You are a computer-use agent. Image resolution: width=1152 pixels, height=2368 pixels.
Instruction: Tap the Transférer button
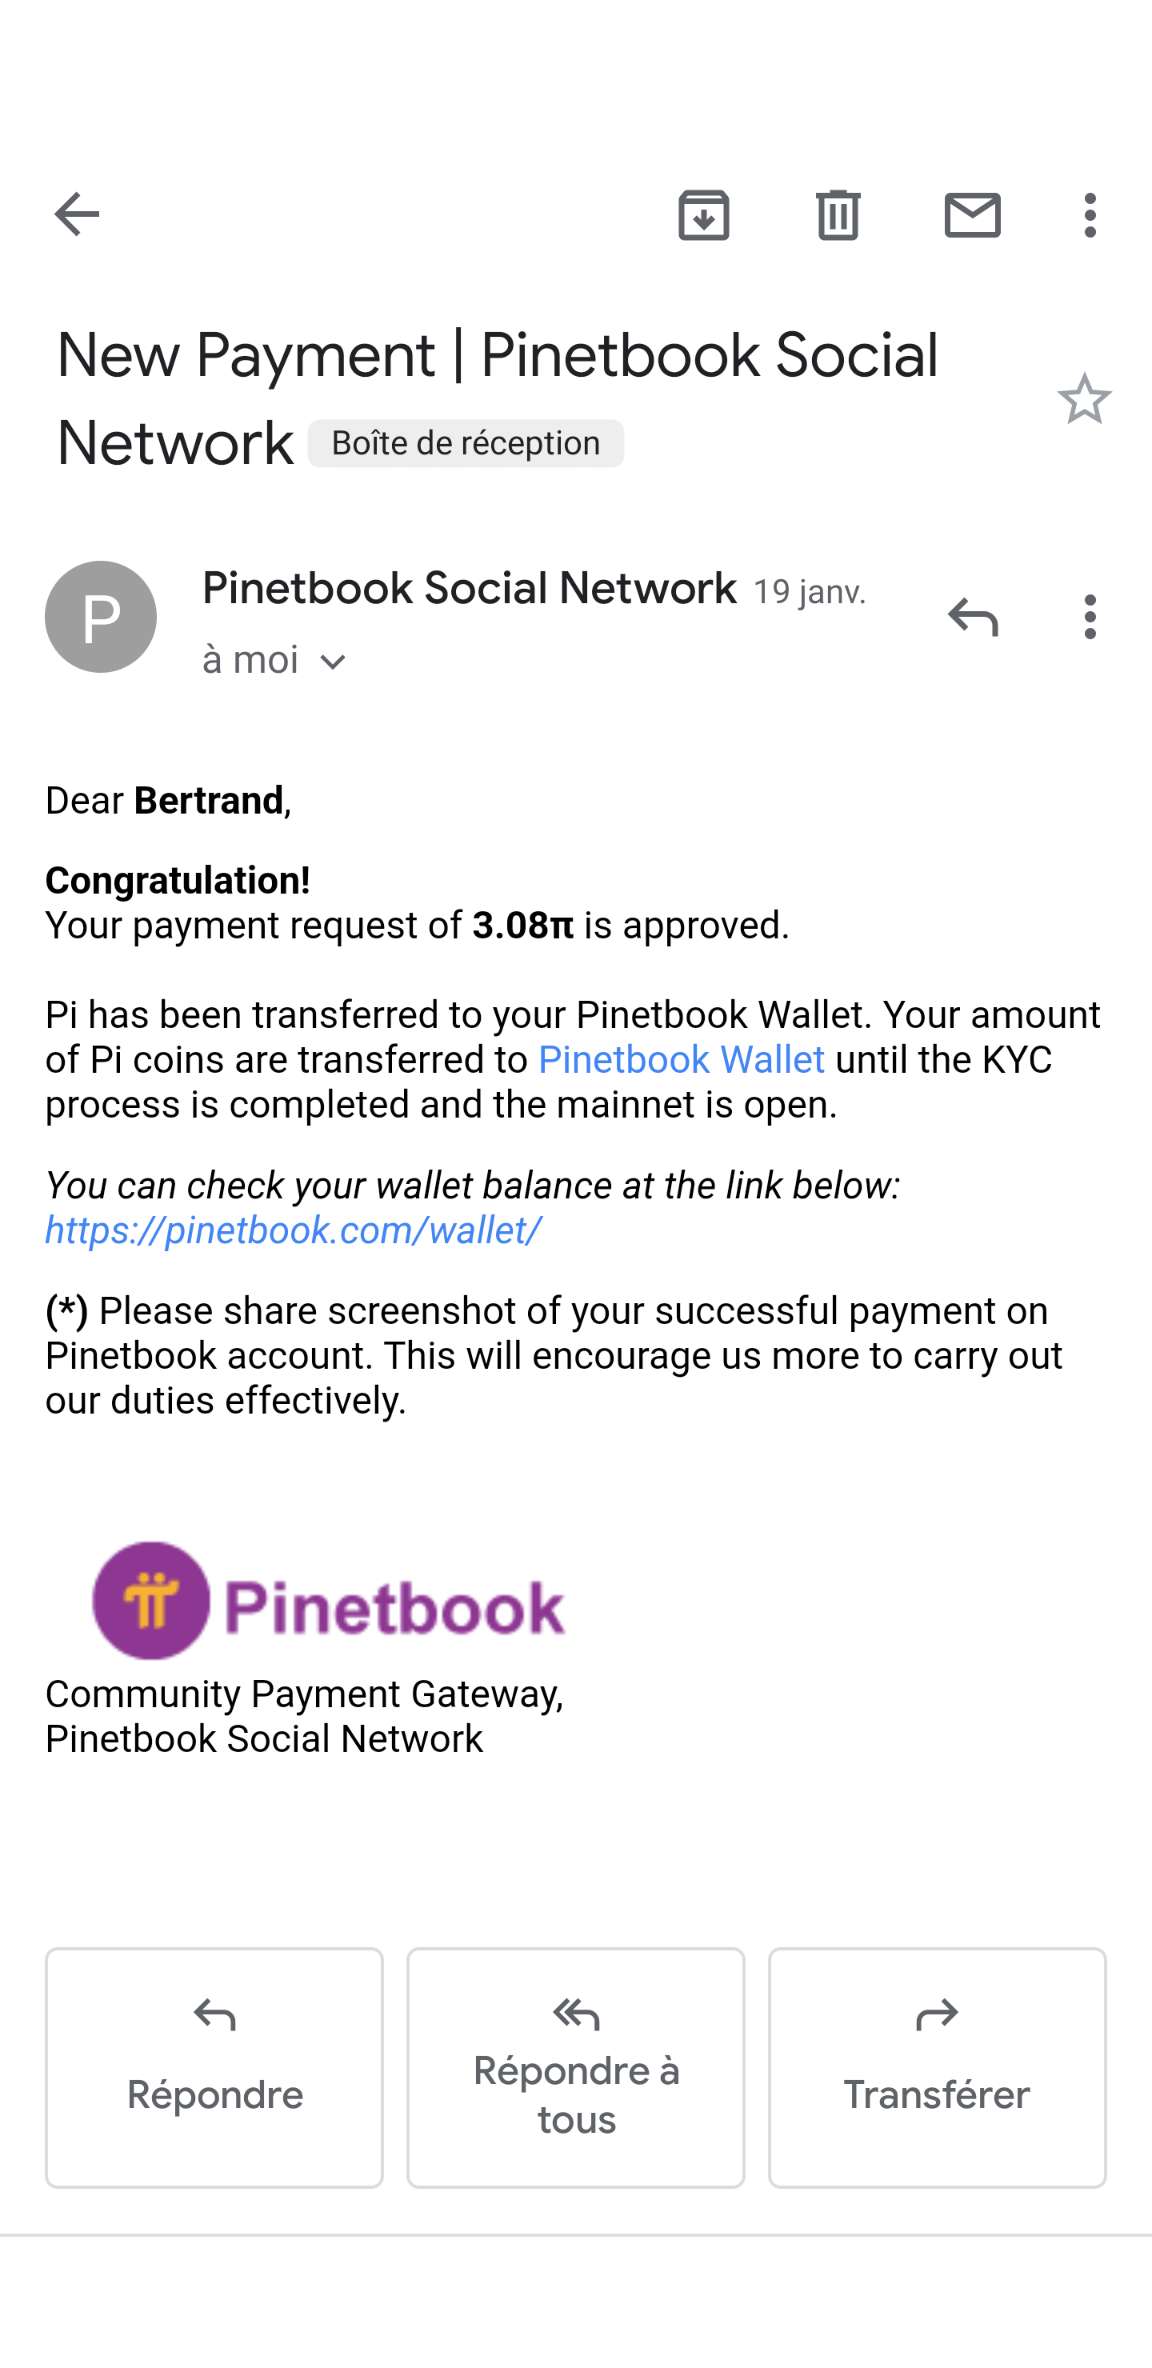click(x=937, y=2067)
